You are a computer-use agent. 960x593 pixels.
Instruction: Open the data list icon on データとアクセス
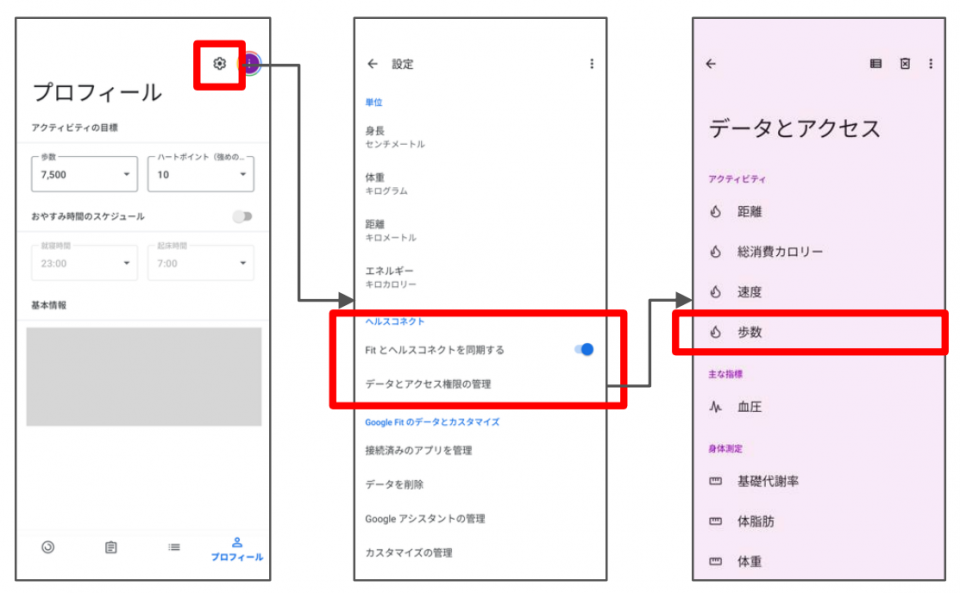click(876, 64)
